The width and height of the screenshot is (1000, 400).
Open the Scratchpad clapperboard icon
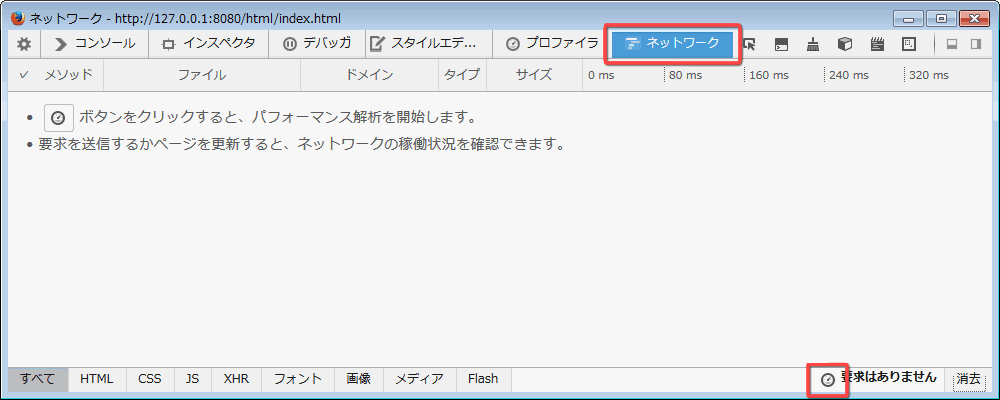[x=878, y=44]
